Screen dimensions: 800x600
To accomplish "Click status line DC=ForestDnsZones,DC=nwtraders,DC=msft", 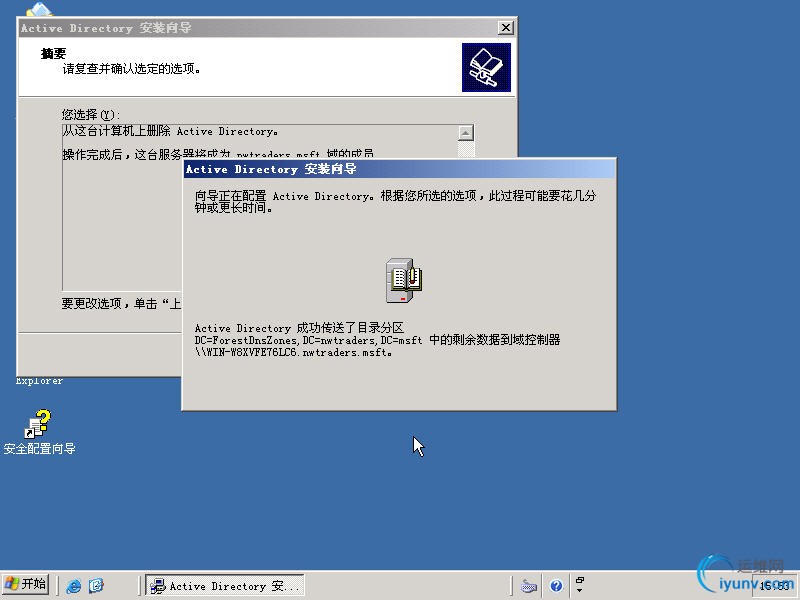I will click(308, 340).
